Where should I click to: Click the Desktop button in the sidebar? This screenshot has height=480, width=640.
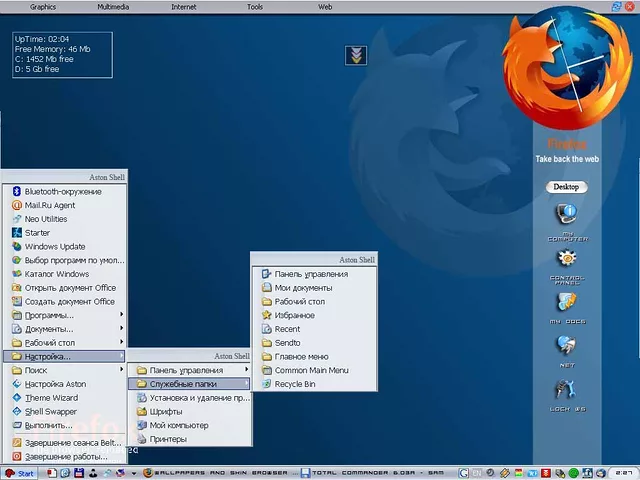pyautogui.click(x=567, y=187)
